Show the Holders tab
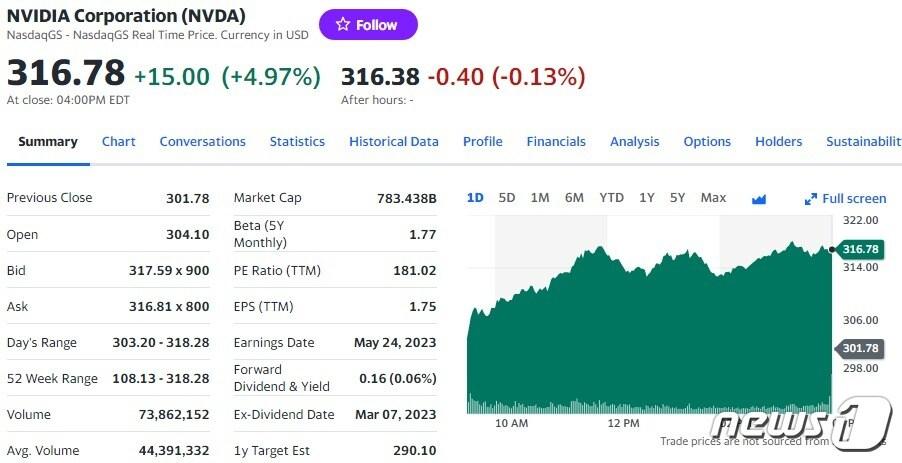 778,142
